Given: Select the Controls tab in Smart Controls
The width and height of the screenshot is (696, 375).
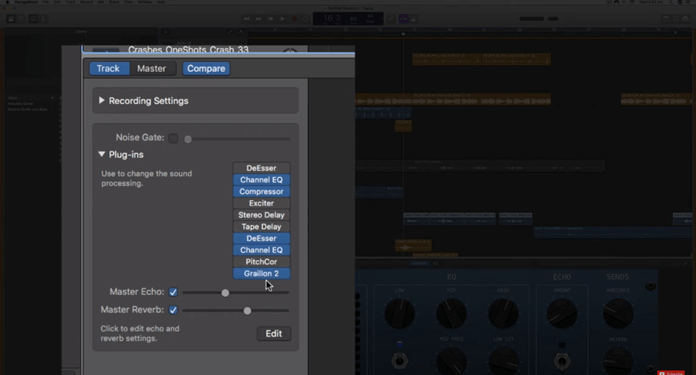Looking at the screenshot, I should click(419, 263).
